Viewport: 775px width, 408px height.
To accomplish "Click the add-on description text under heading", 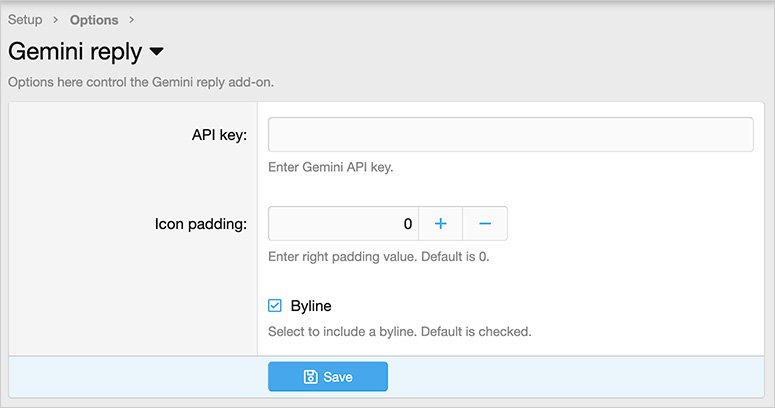I will click(x=141, y=82).
